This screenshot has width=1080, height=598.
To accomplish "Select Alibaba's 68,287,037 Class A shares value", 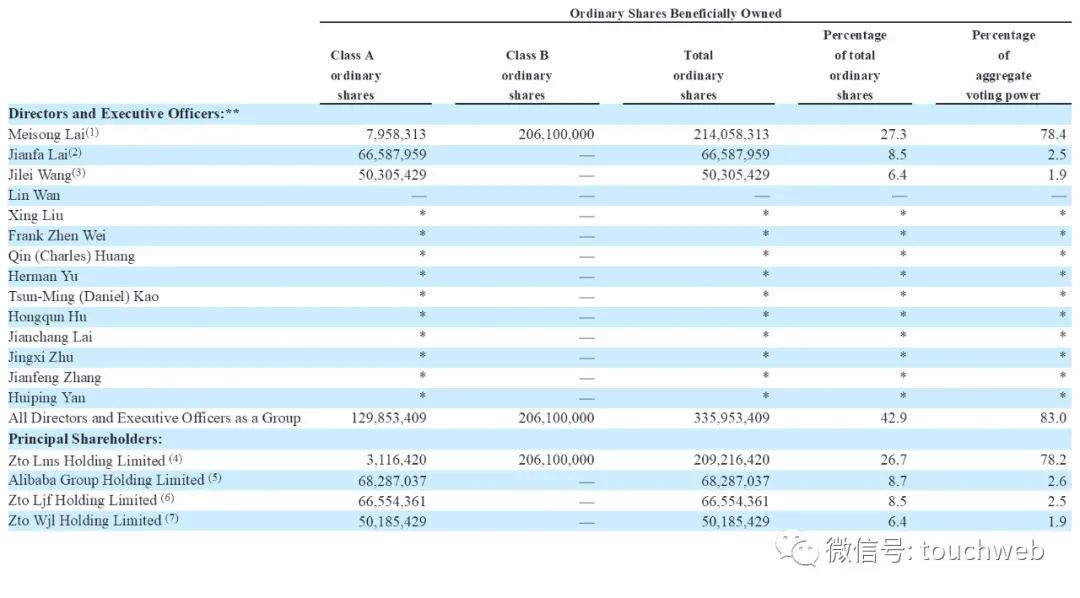I will click(x=392, y=481).
